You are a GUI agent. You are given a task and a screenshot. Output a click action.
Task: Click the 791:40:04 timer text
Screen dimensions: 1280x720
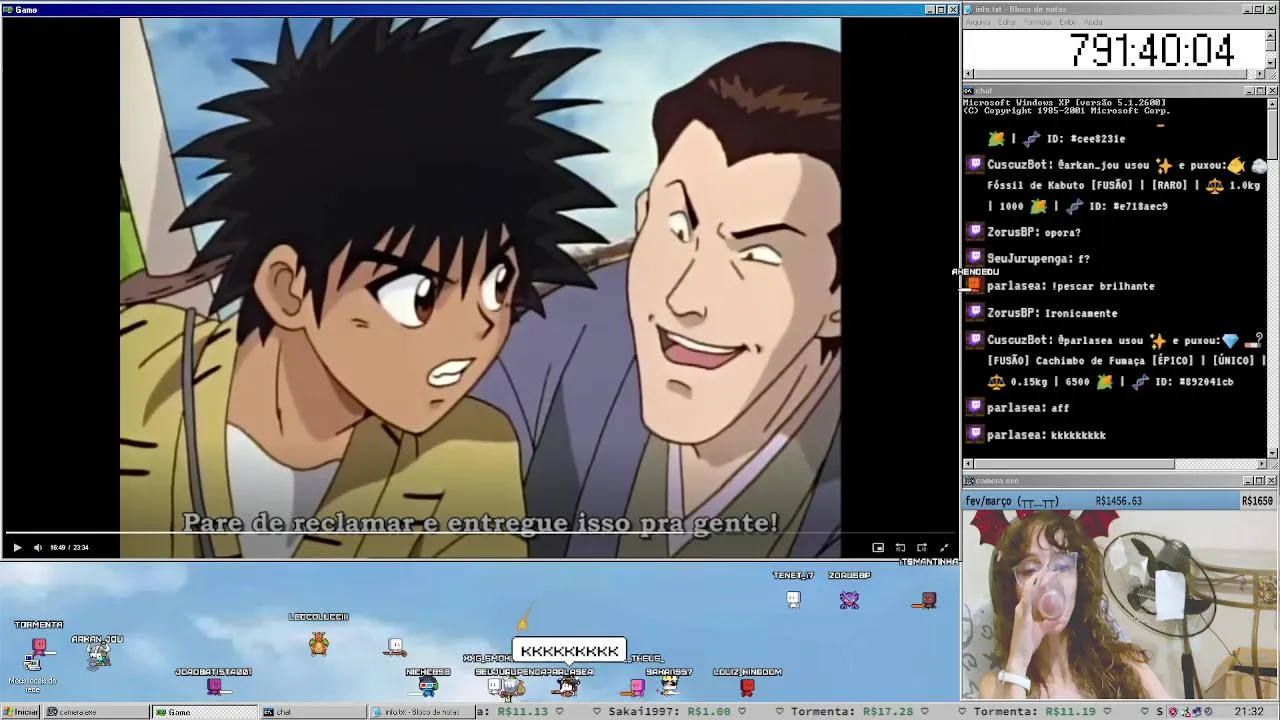pyautogui.click(x=1151, y=50)
